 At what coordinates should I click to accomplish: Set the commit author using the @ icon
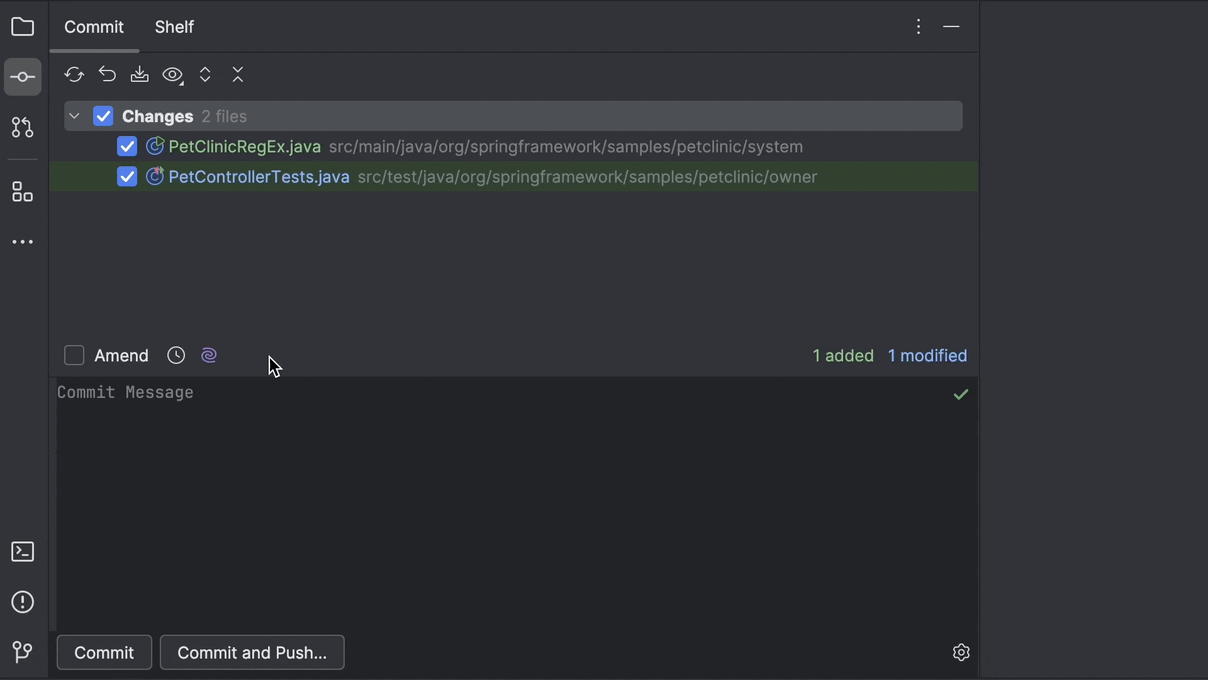[x=209, y=355]
